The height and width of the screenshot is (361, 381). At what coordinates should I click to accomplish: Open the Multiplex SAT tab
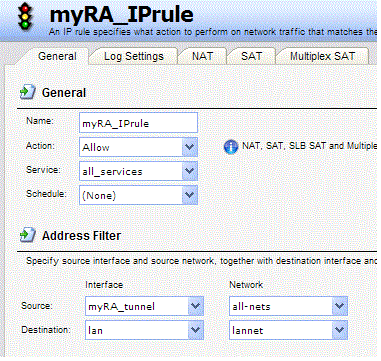(x=322, y=56)
